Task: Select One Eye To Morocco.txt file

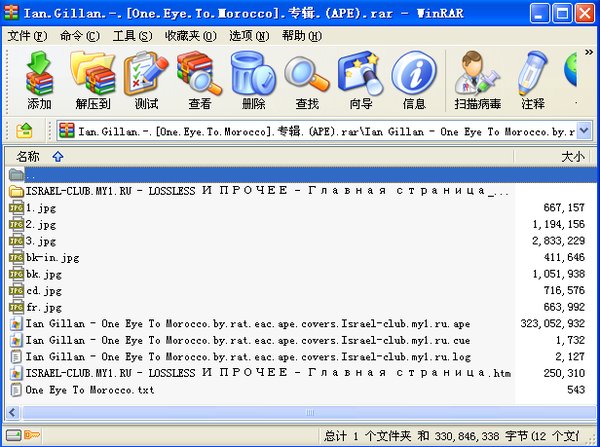Action: pyautogui.click(x=301, y=390)
